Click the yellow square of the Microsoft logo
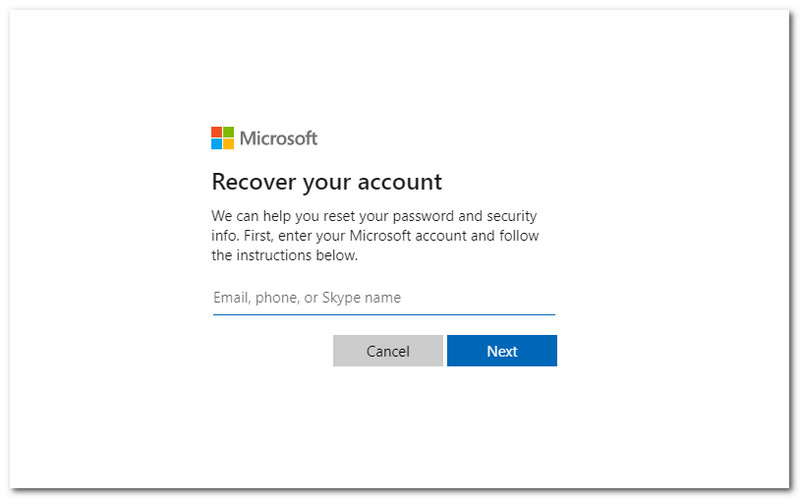800x499 pixels. coord(229,144)
